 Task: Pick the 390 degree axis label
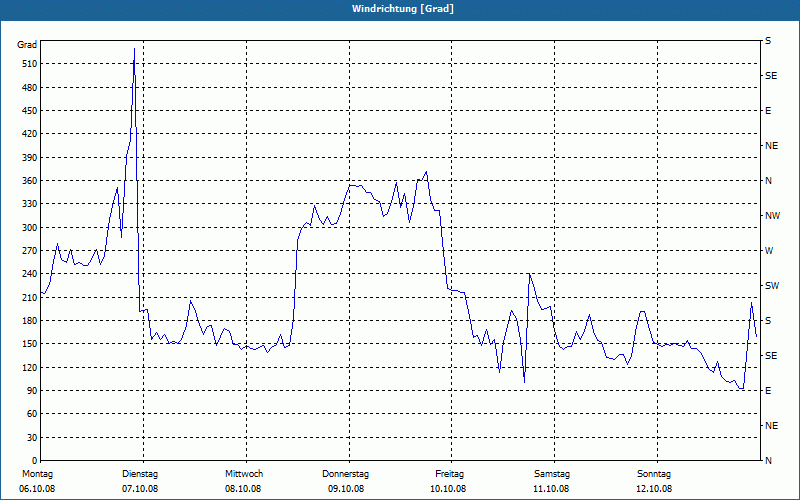[x=30, y=158]
